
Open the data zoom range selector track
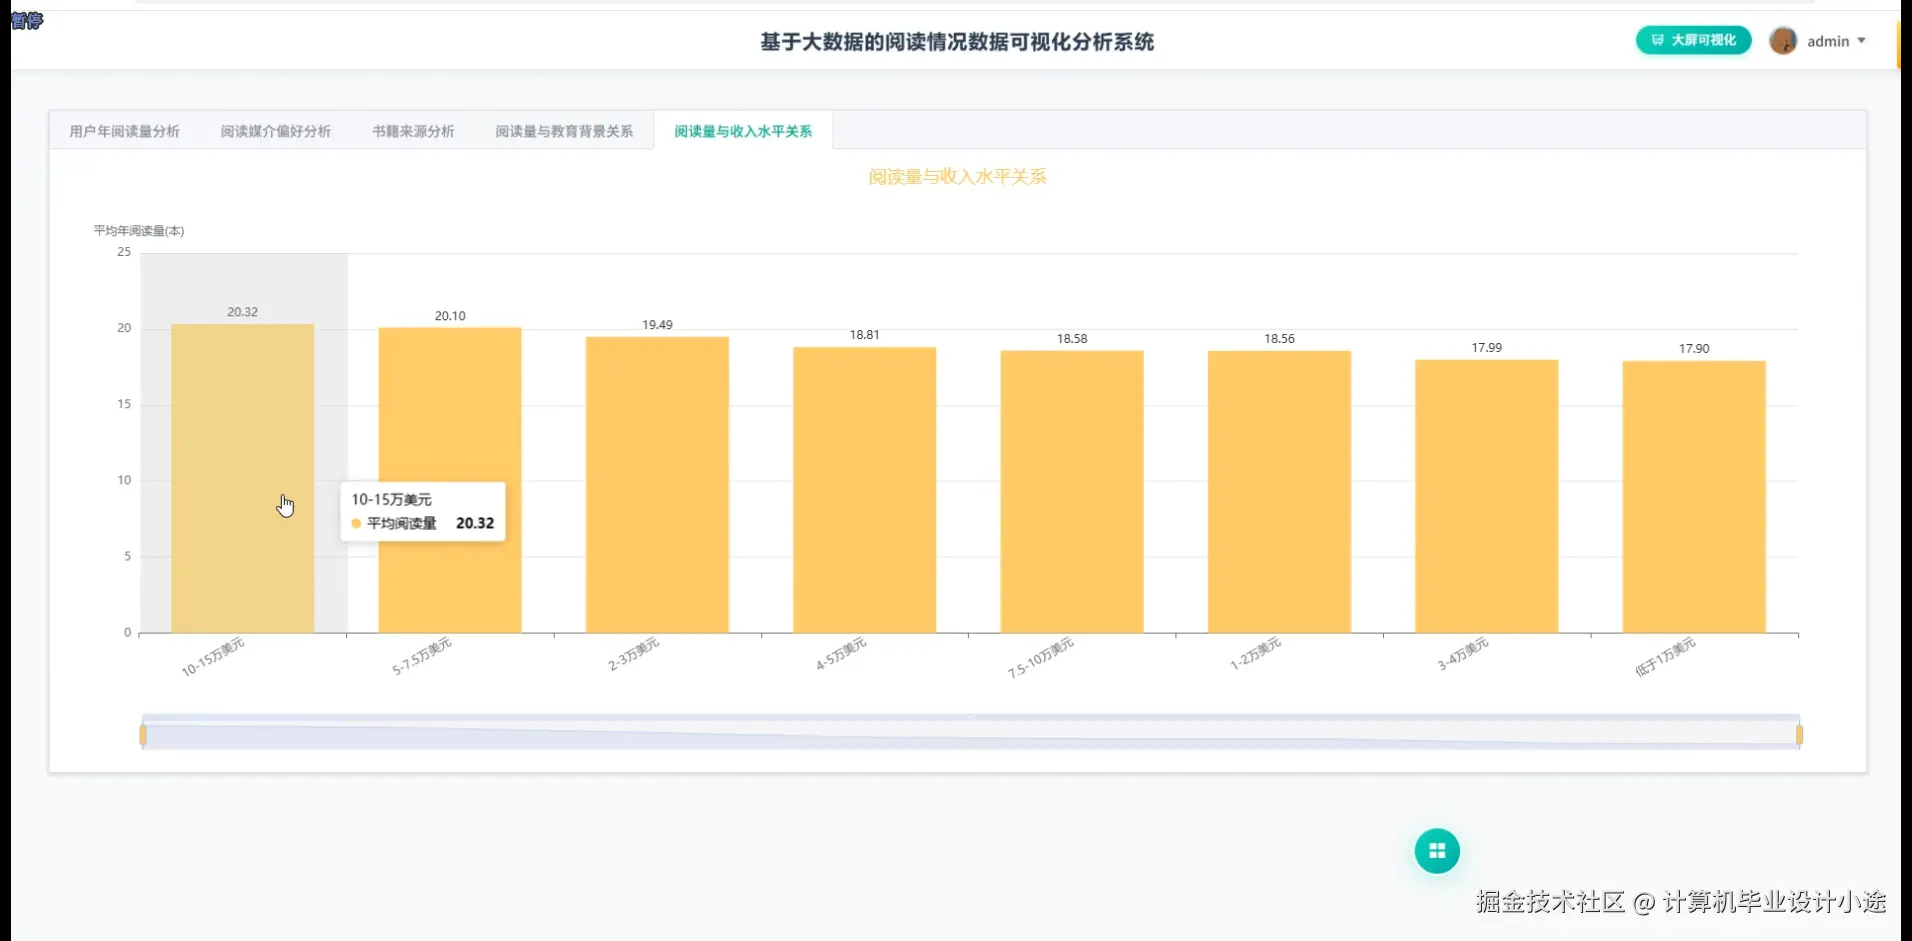click(970, 733)
